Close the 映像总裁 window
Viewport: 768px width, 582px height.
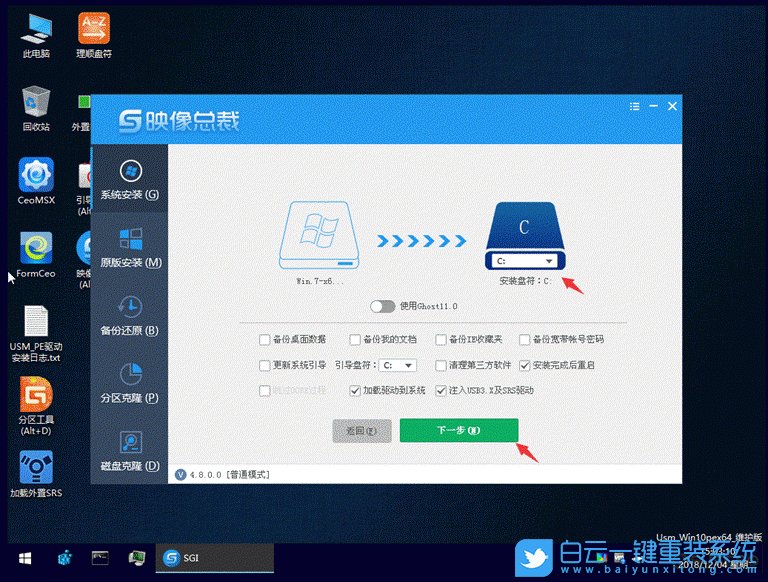(x=672, y=106)
